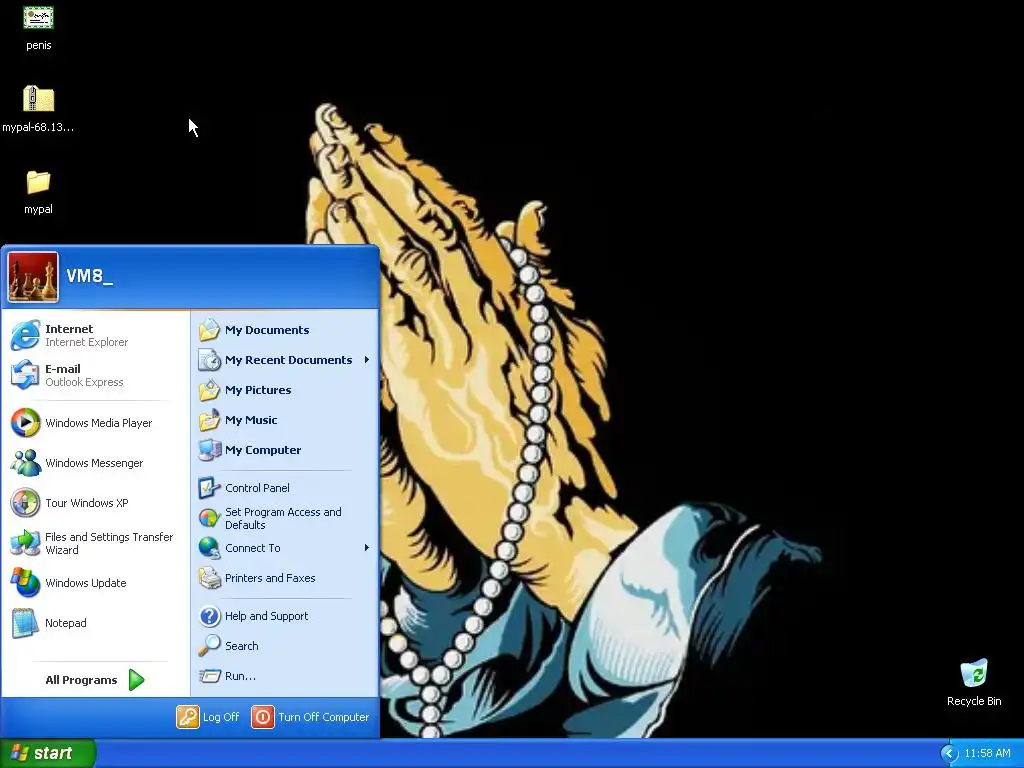This screenshot has width=1024, height=768.
Task: Click the 'All Programs' text
Action: coord(81,680)
